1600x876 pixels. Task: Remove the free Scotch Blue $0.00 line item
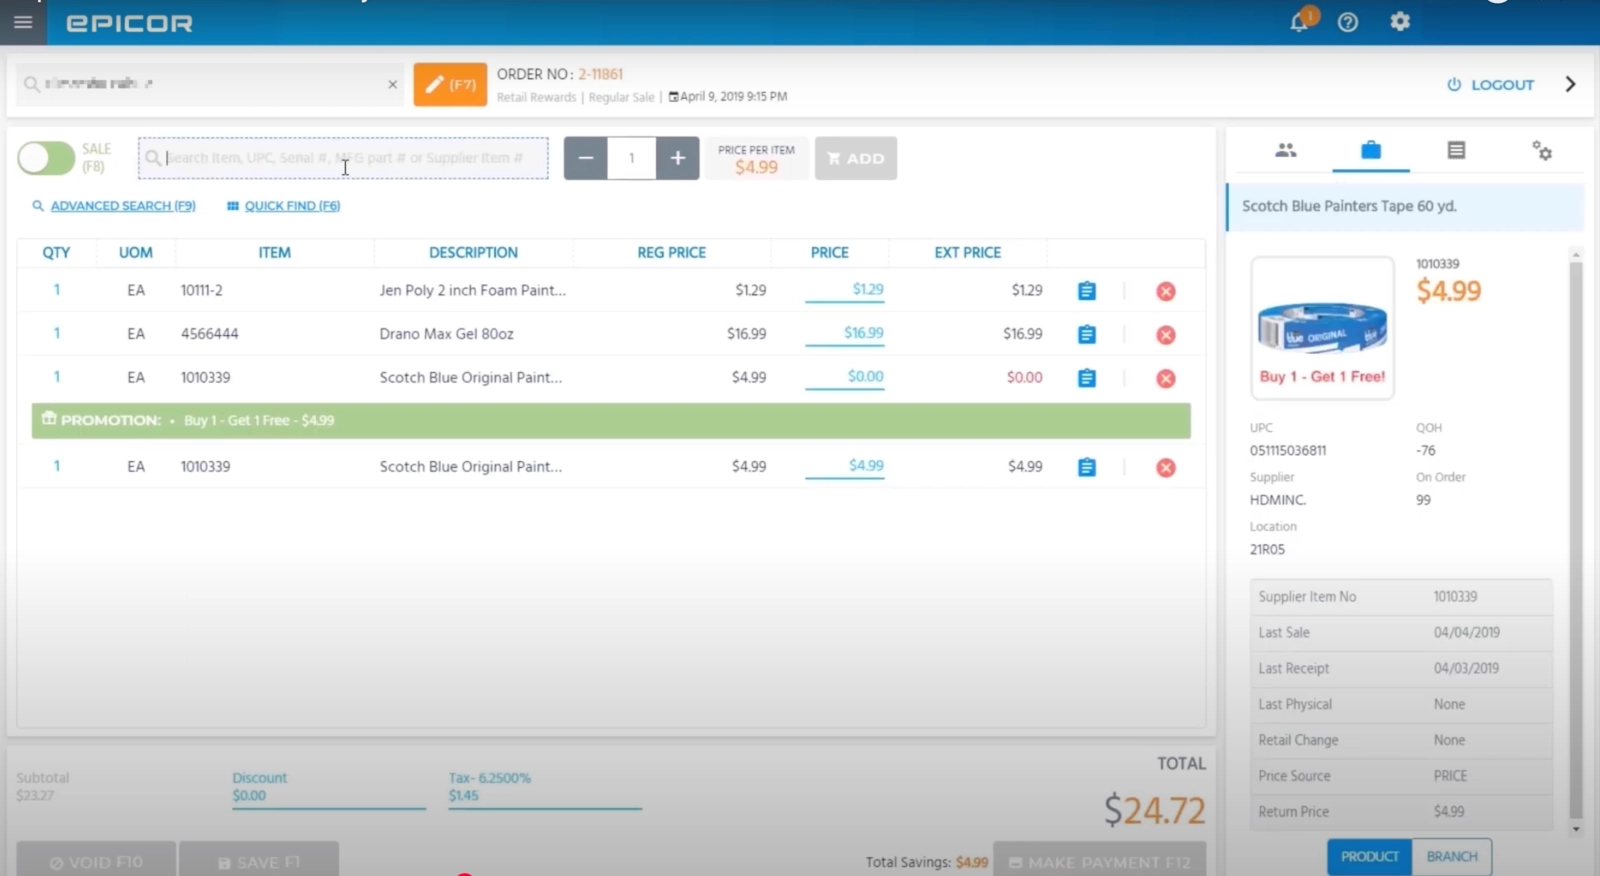(1166, 378)
